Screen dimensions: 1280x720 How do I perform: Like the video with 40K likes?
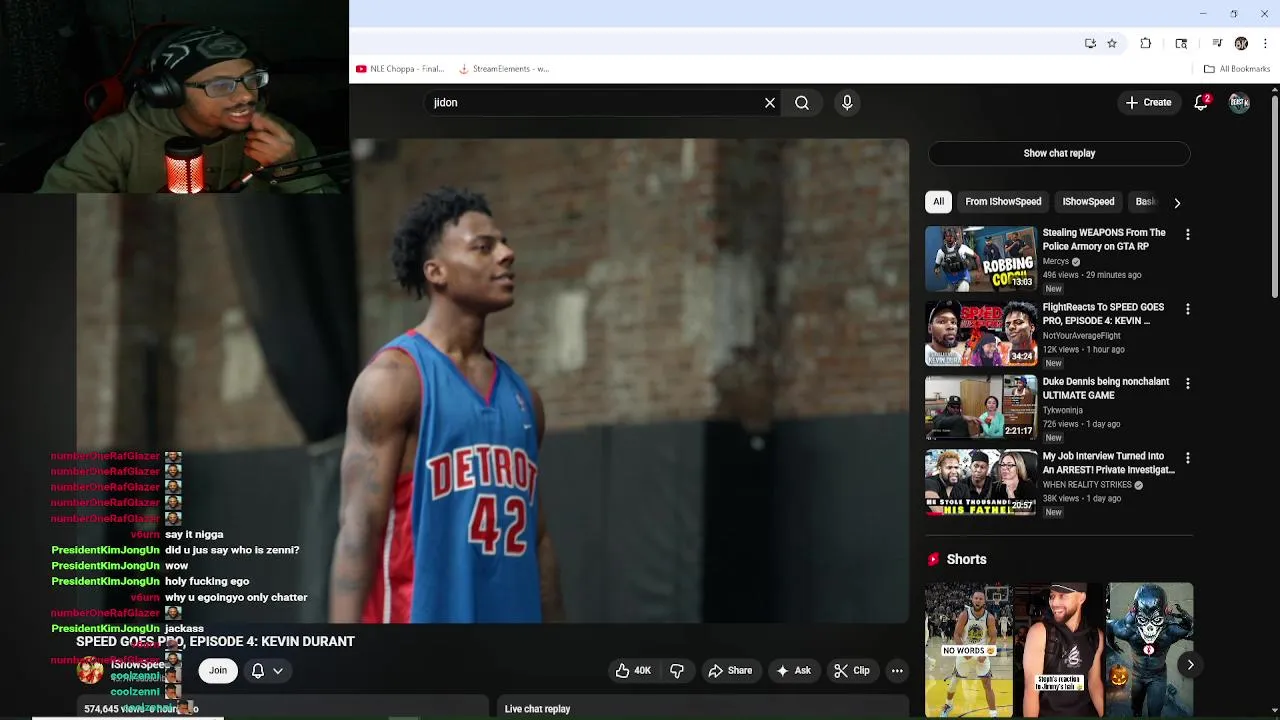click(633, 671)
